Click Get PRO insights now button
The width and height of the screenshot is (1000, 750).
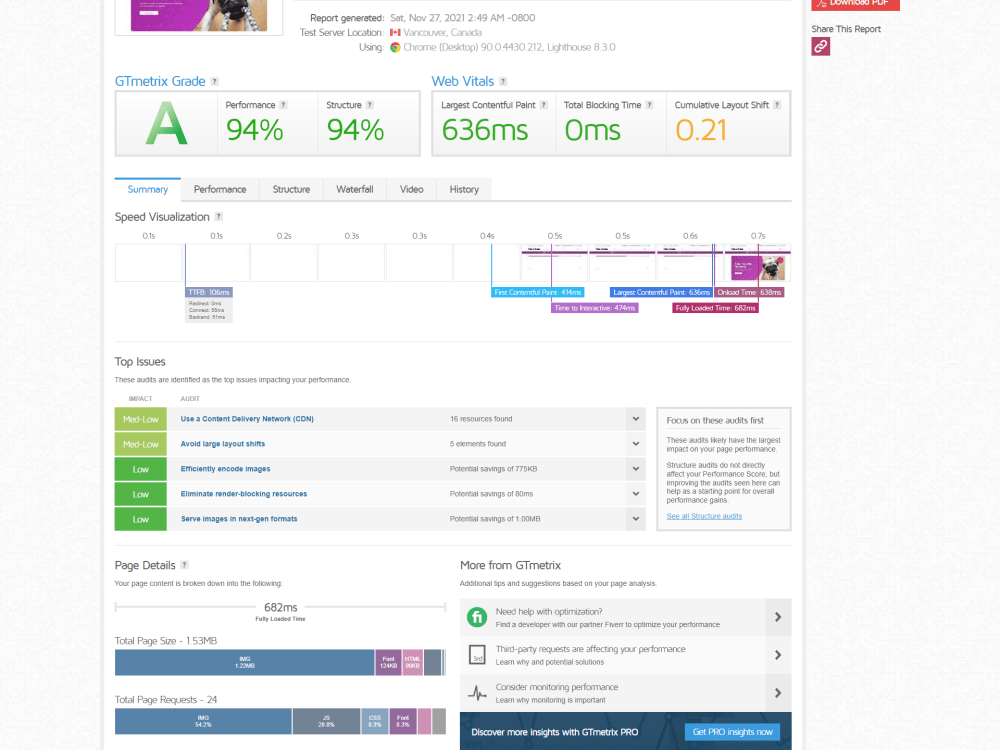(732, 732)
